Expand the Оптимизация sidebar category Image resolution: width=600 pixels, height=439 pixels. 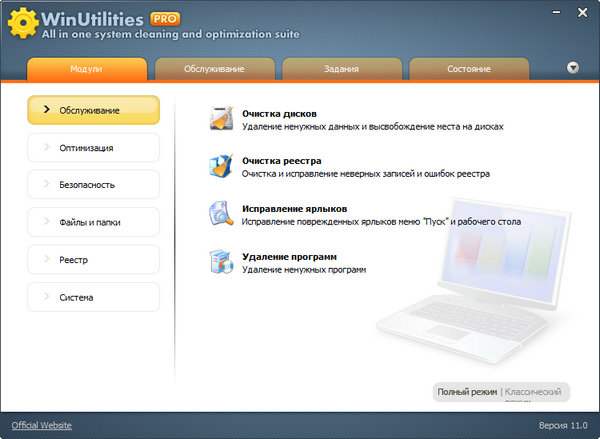tap(93, 148)
